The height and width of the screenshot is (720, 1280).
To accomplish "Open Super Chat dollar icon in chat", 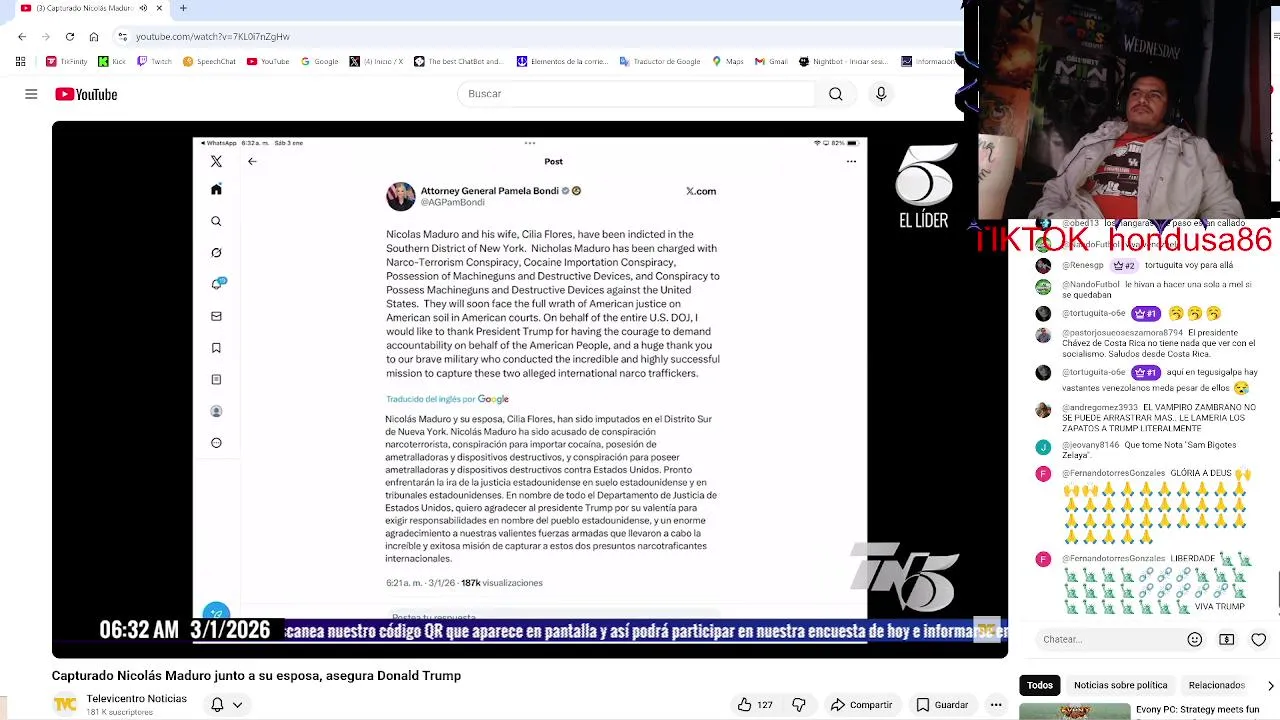I will click(x=1227, y=639).
